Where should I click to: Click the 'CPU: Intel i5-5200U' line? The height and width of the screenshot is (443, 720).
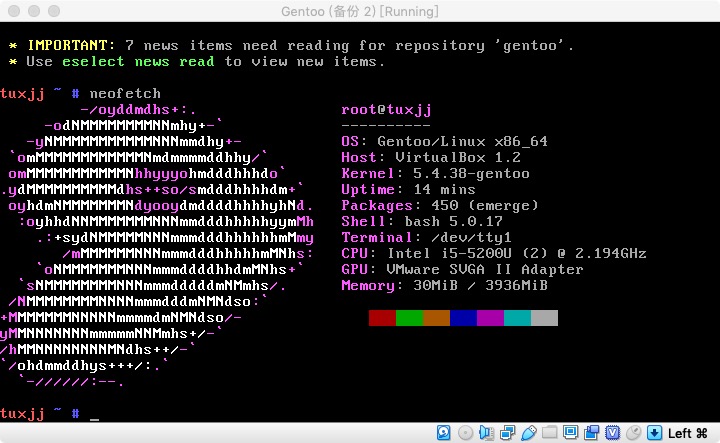[x=494, y=253]
